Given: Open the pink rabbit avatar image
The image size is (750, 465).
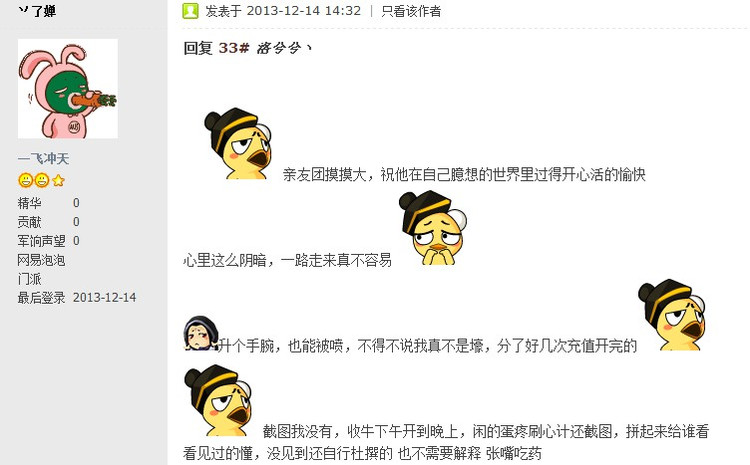Looking at the screenshot, I should pos(67,89).
